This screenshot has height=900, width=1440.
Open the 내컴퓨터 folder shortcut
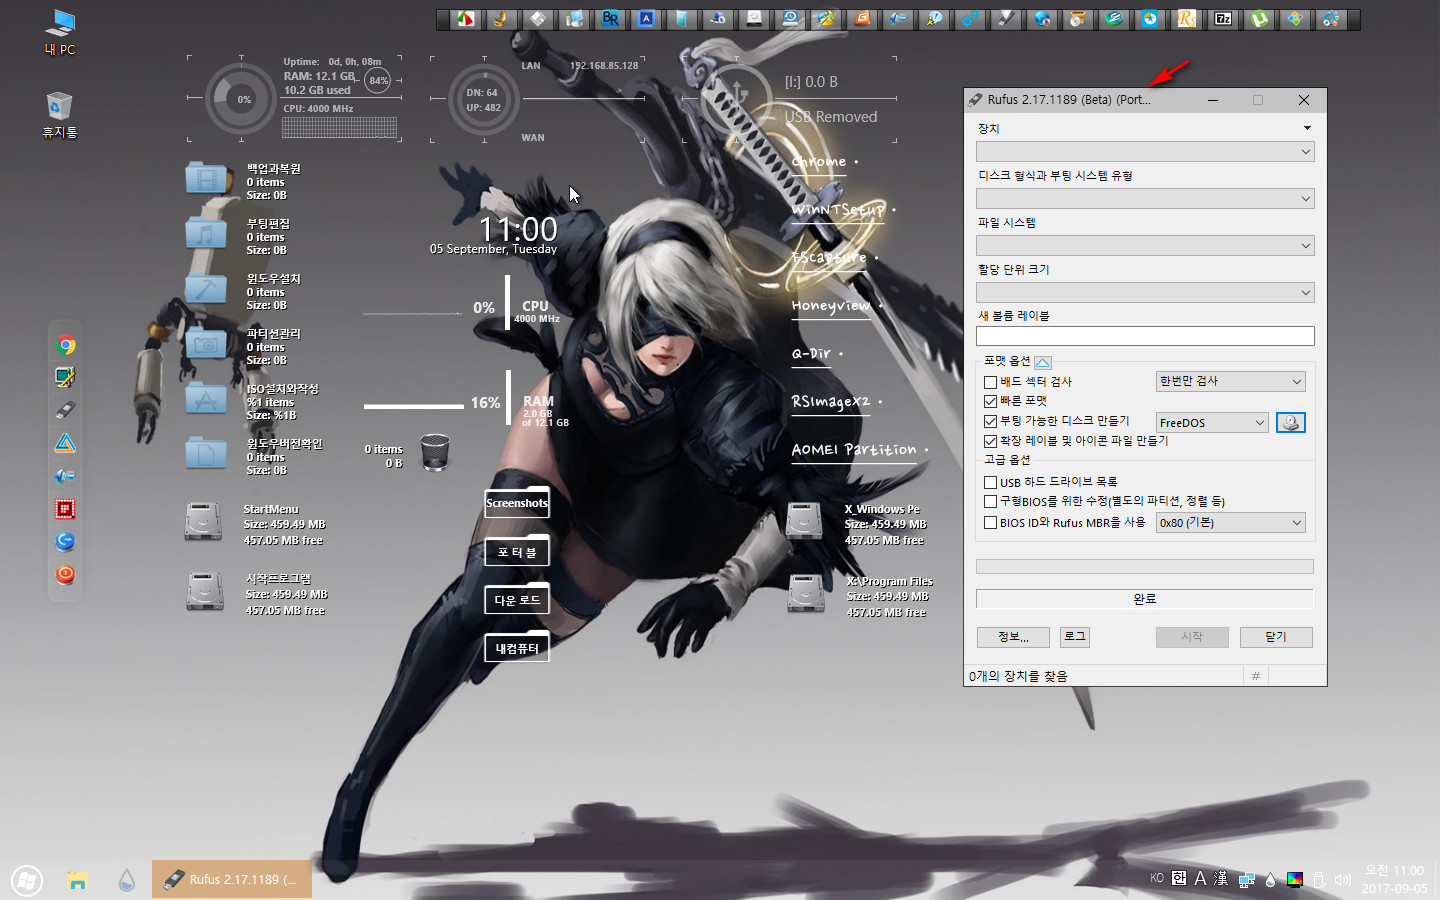click(x=517, y=647)
